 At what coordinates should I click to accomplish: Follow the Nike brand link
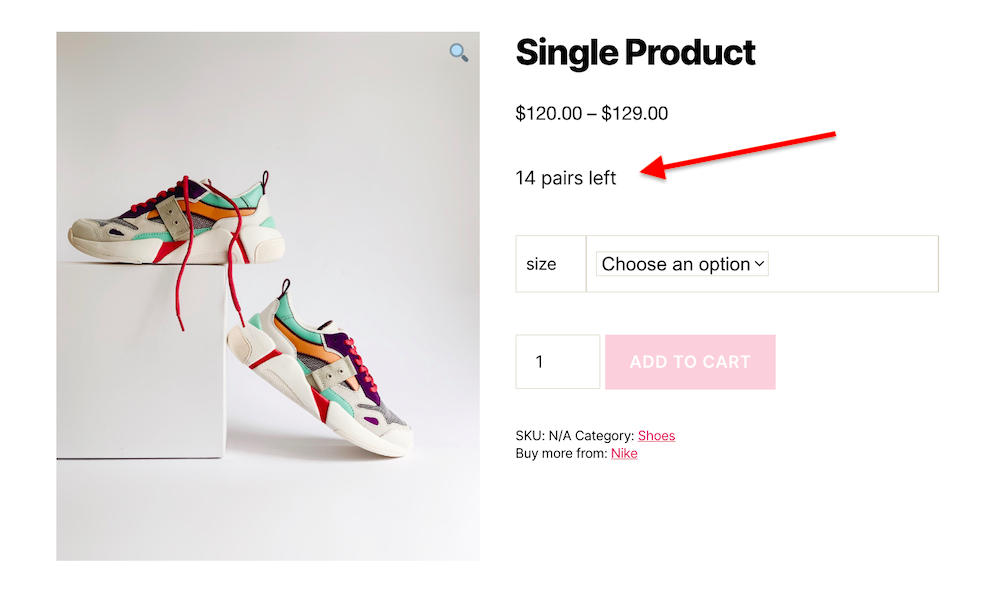tap(624, 453)
